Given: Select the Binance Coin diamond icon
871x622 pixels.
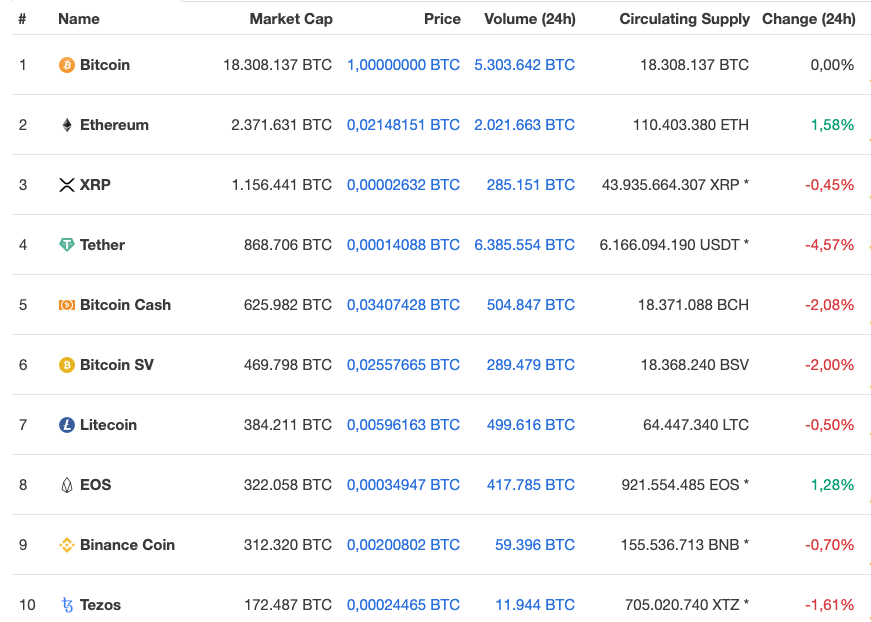Looking at the screenshot, I should pyautogui.click(x=66, y=545).
